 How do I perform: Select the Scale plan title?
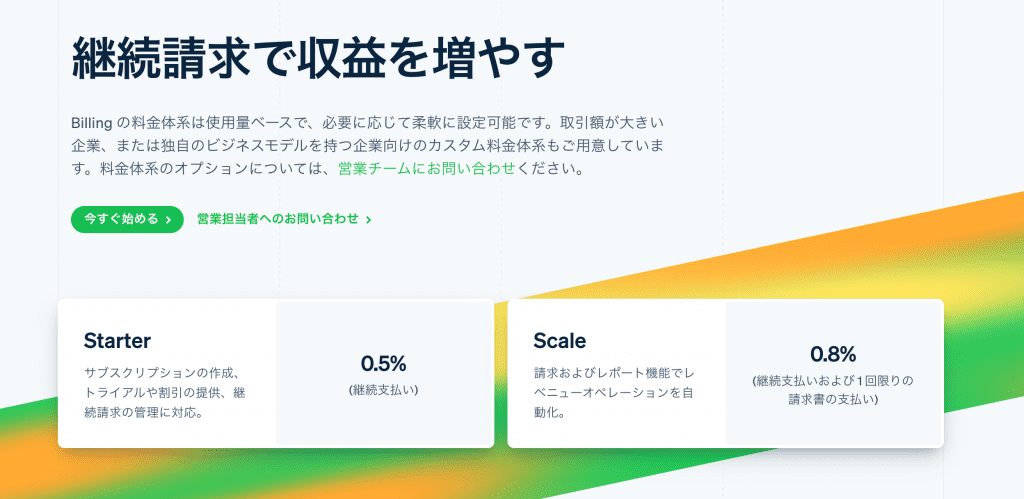coord(560,340)
